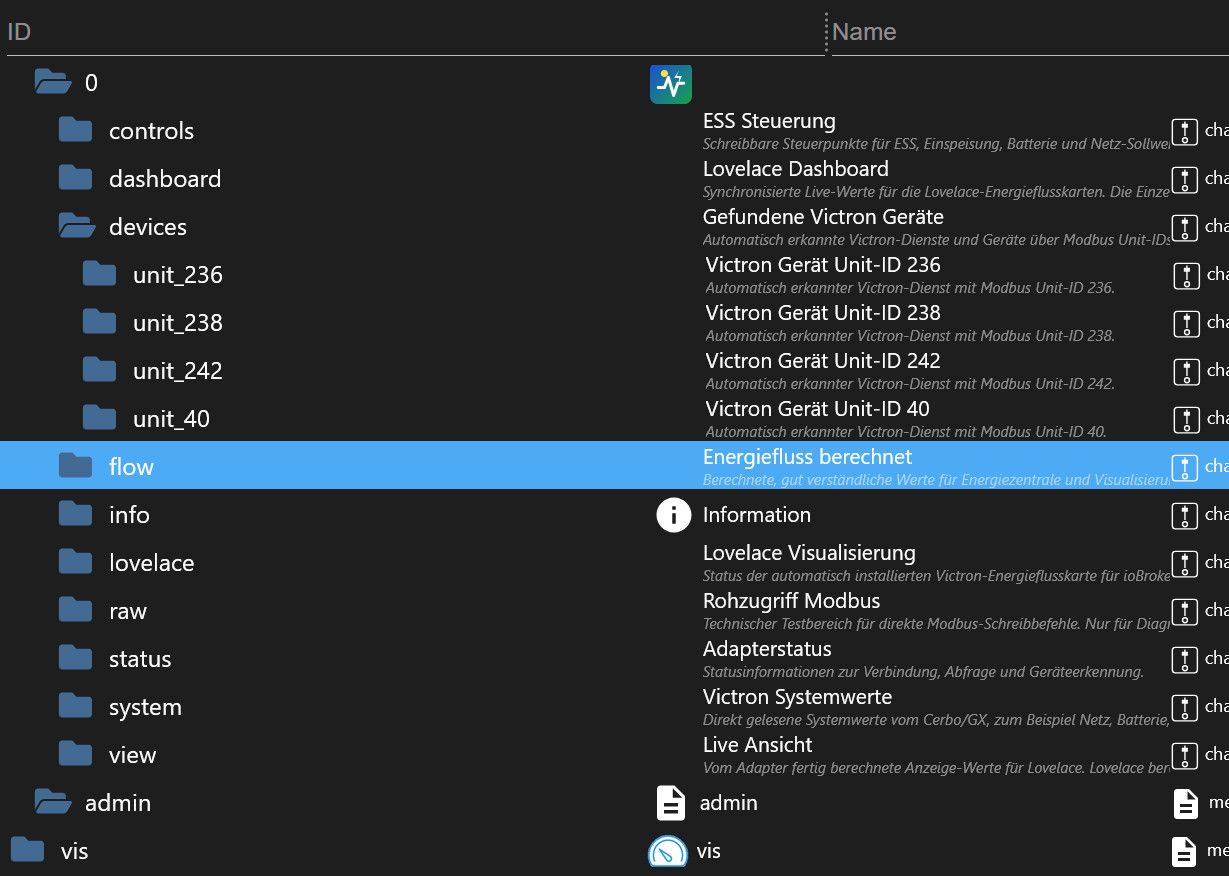This screenshot has width=1229, height=876.
Task: Focus the Name filter field
Action: (1030, 32)
